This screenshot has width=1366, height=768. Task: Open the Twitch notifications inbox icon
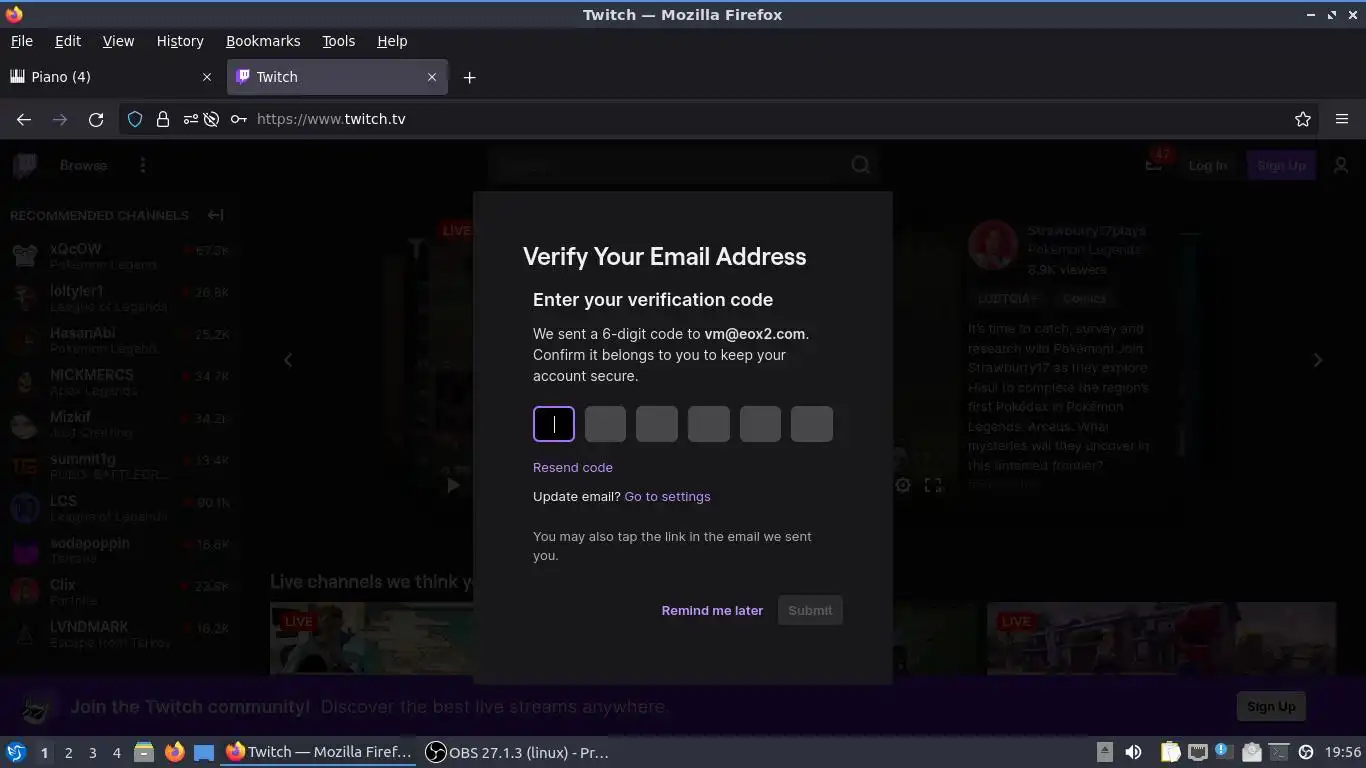coord(1154,165)
